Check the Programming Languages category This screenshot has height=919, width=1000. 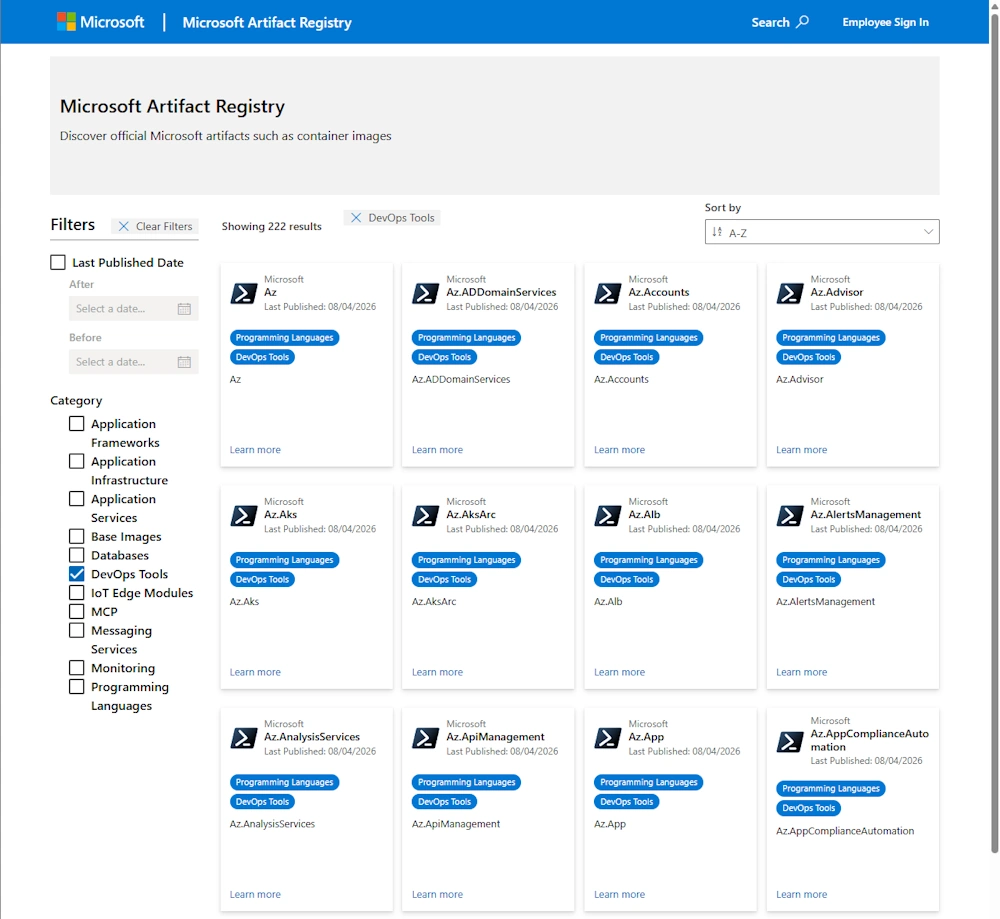click(77, 687)
